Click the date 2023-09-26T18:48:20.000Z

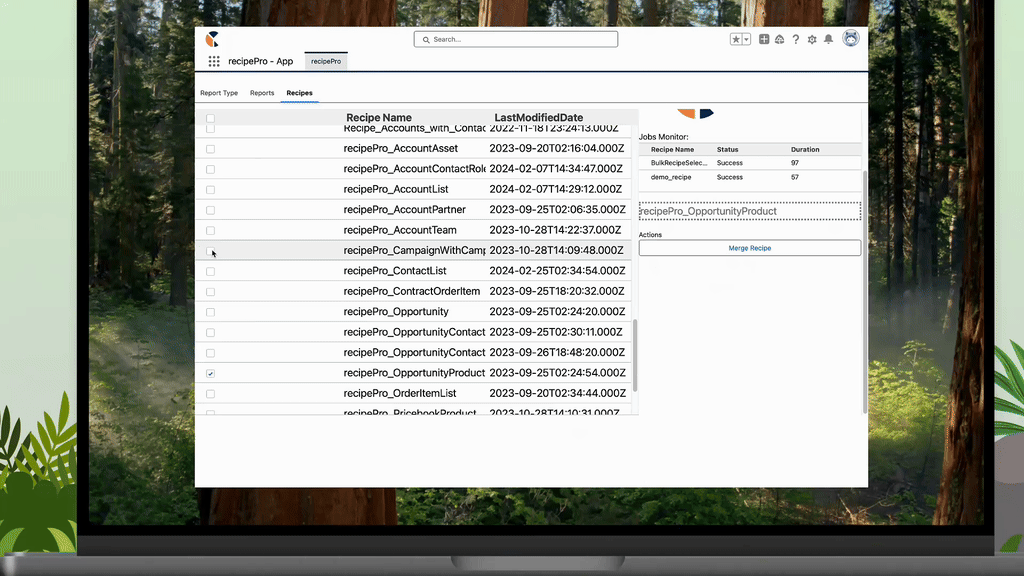point(557,352)
